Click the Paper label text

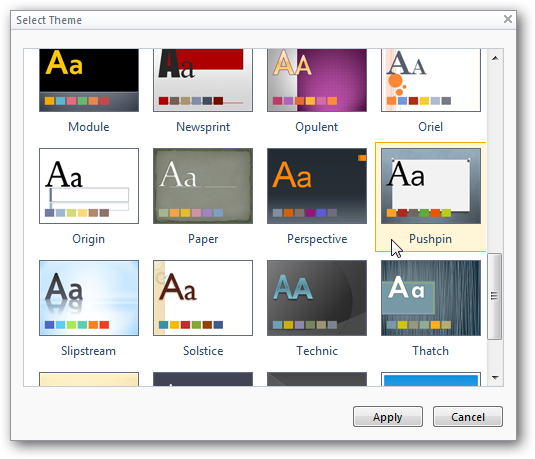(x=203, y=239)
